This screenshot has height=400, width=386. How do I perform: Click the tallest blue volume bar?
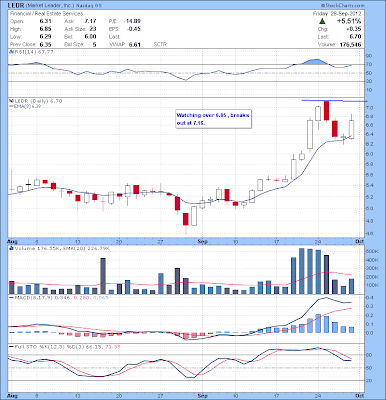pyautogui.click(x=302, y=271)
